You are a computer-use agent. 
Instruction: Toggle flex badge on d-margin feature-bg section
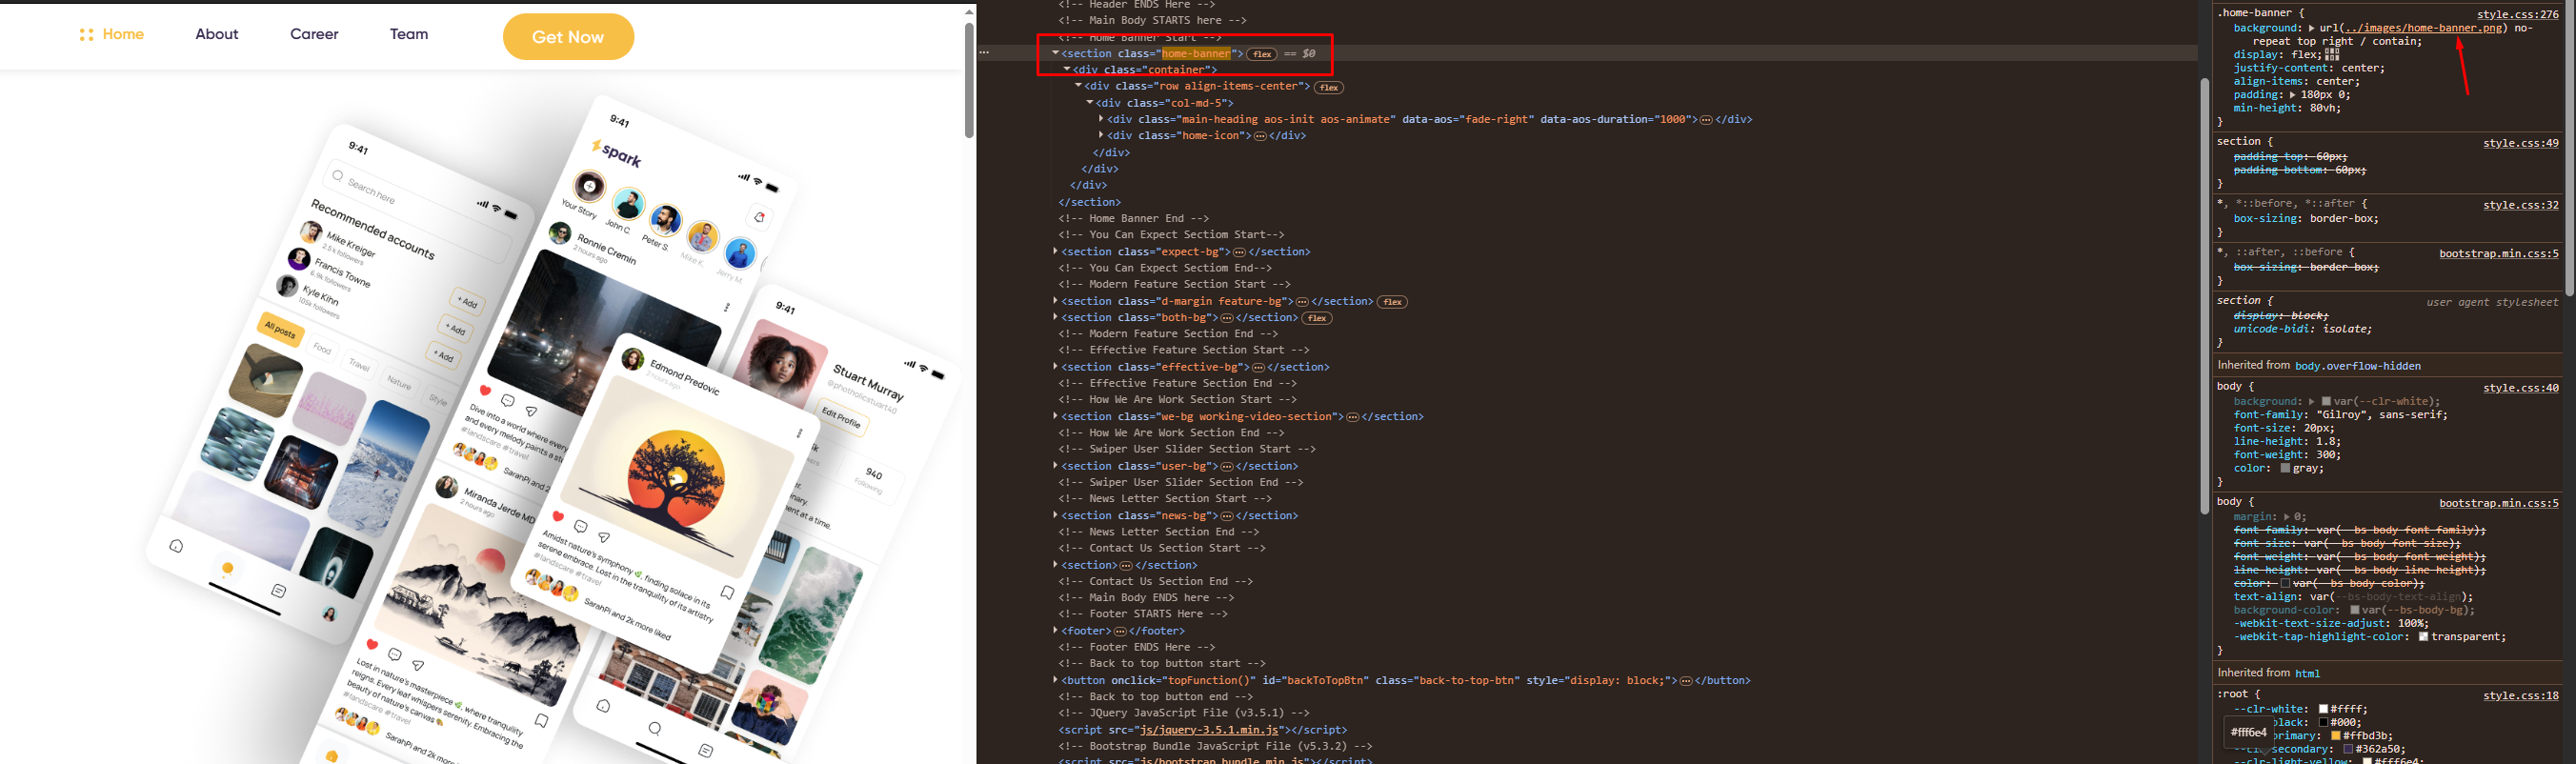tap(1392, 302)
